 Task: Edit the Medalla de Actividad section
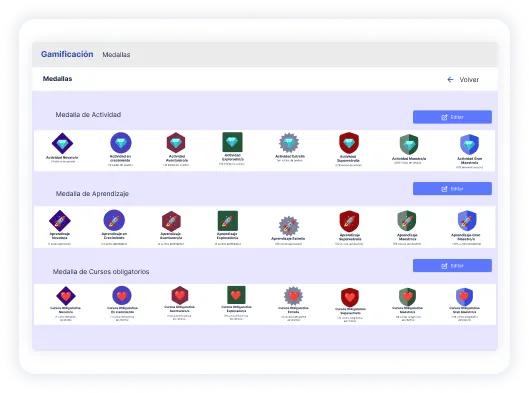coord(452,117)
